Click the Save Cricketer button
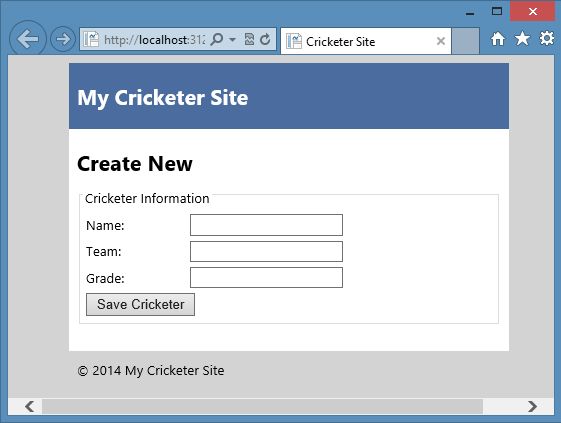 point(140,305)
